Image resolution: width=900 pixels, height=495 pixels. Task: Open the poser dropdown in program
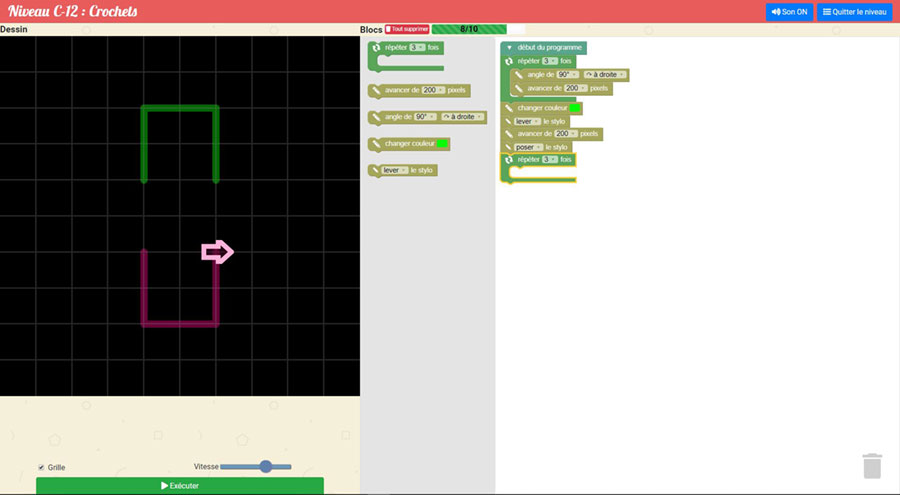coord(527,147)
